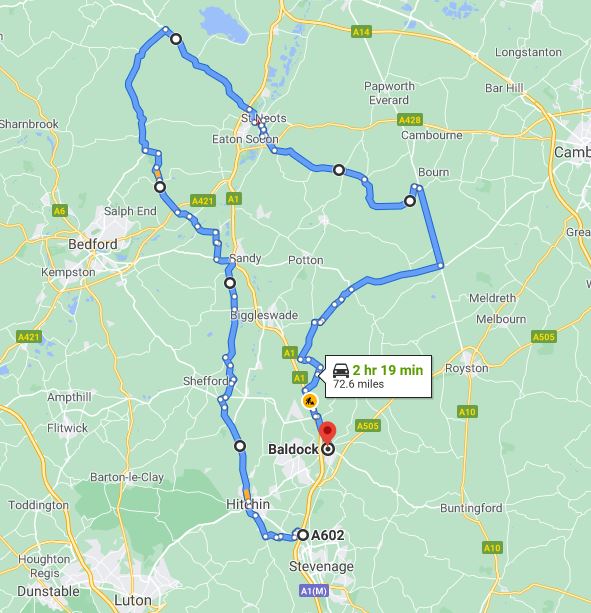Click the 2 hr 19 min route summary

(388, 370)
